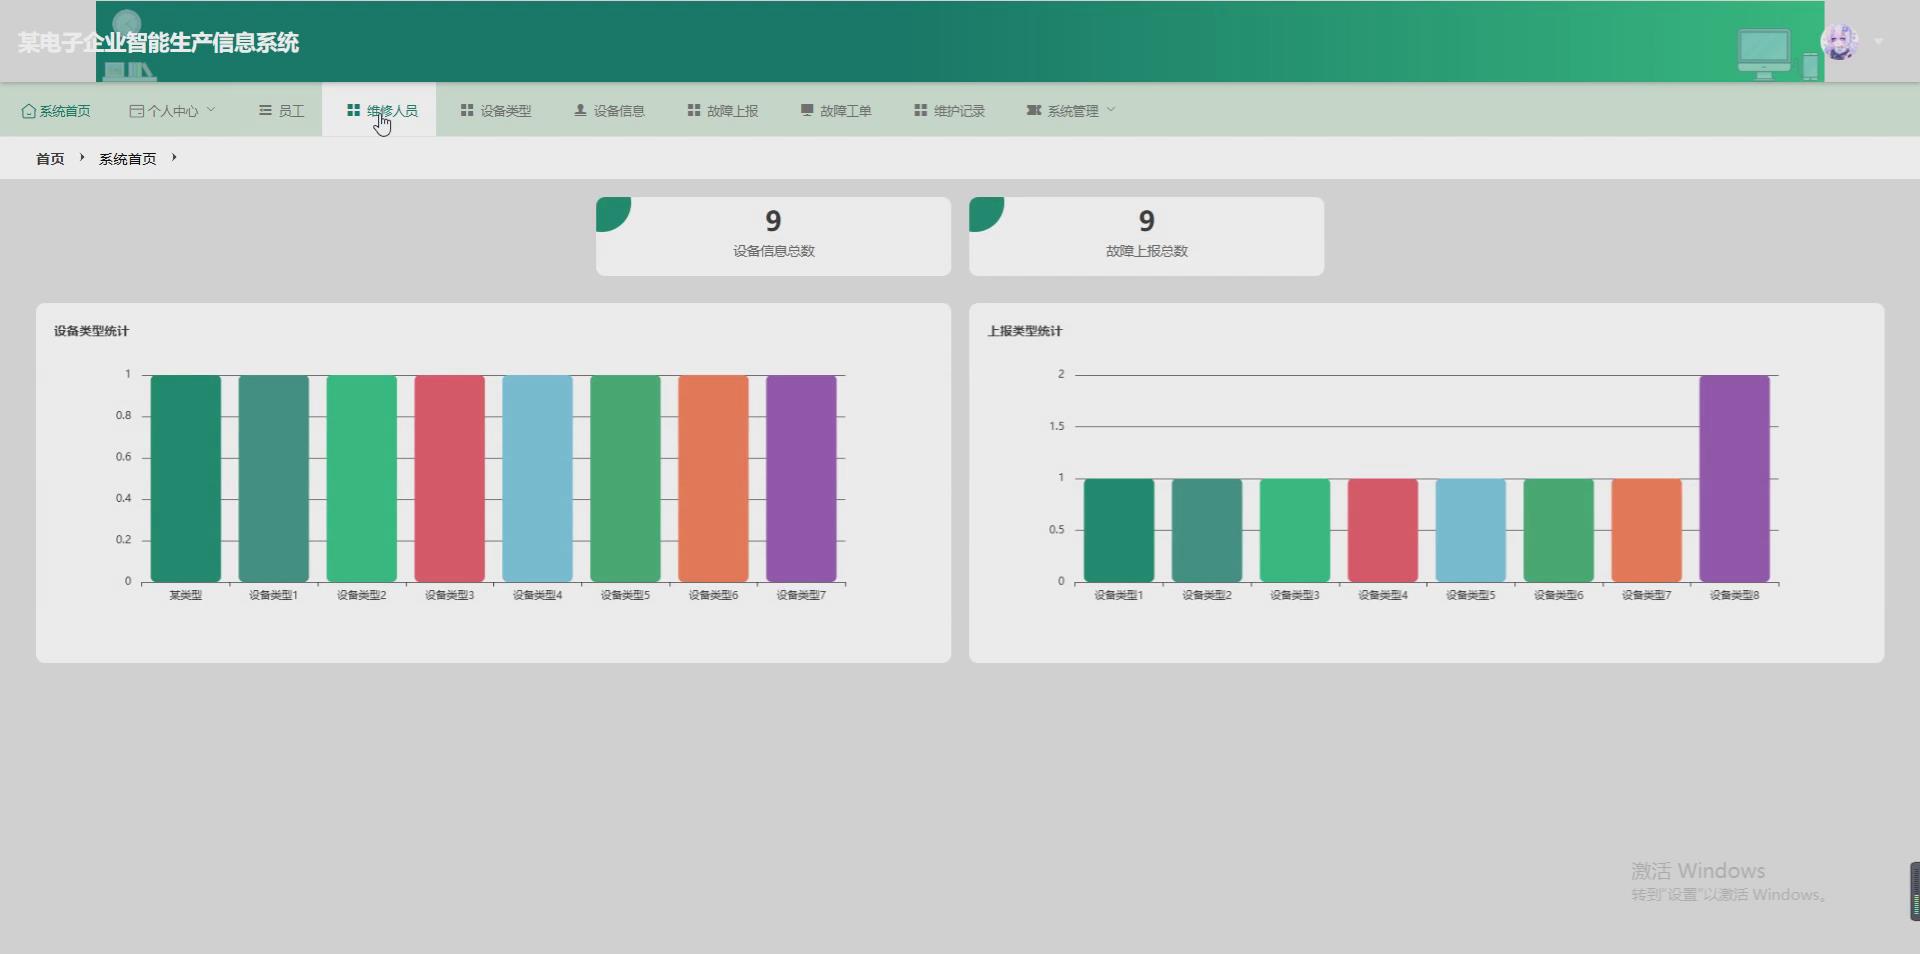Screen dimensions: 1920x954
Task: Click orange 设备类型6 bar in 设备类型统计
Action: click(713, 478)
